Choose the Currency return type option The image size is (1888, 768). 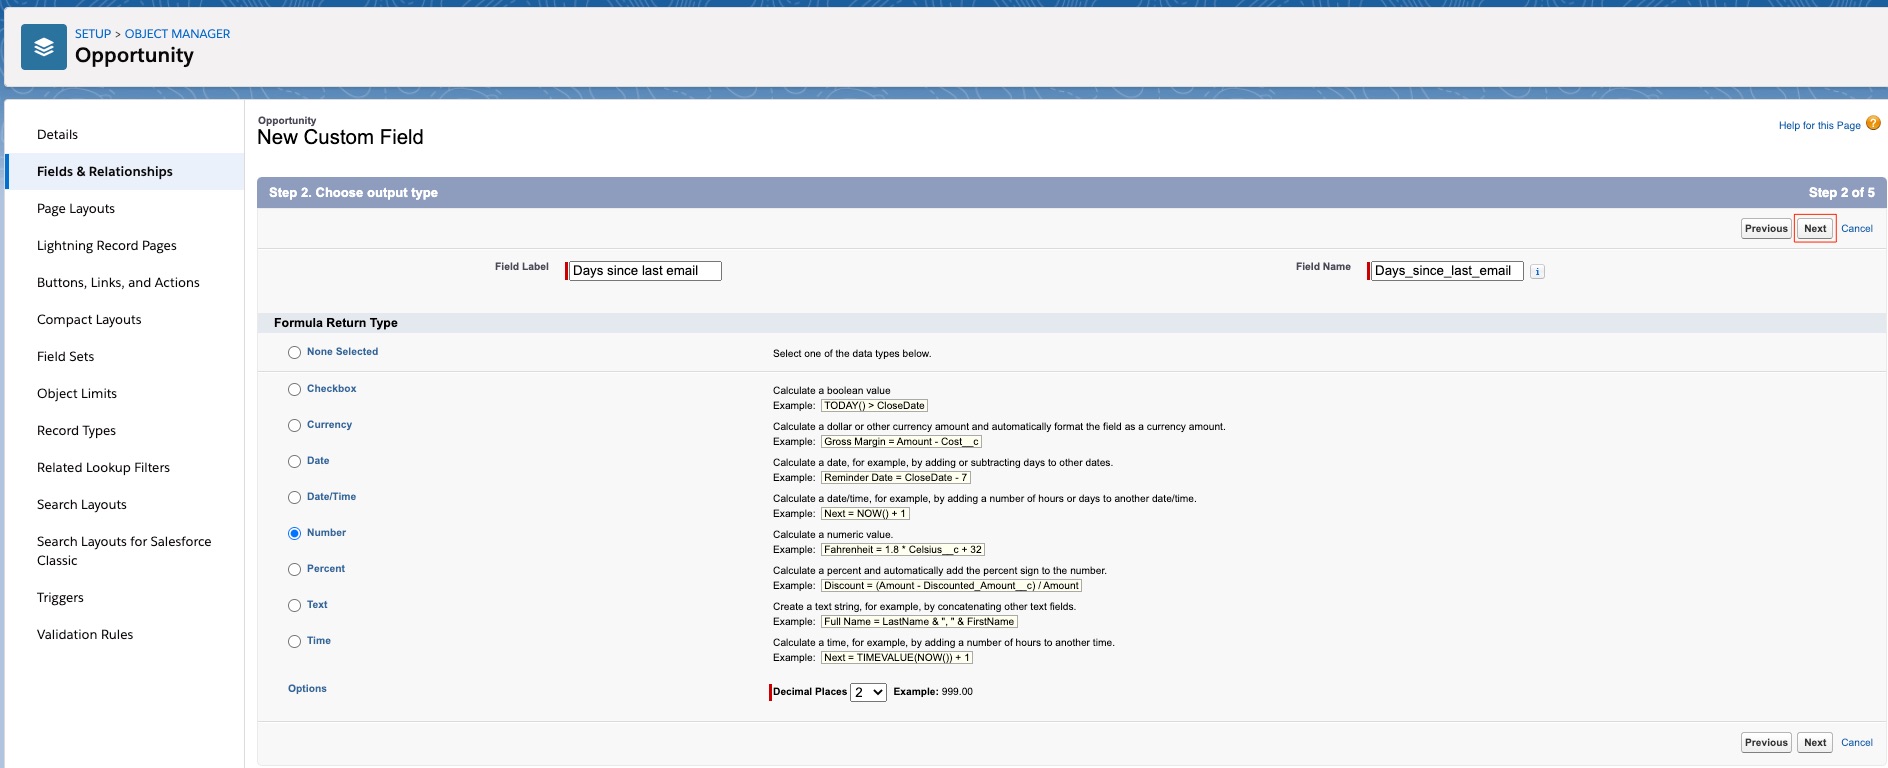pos(294,426)
